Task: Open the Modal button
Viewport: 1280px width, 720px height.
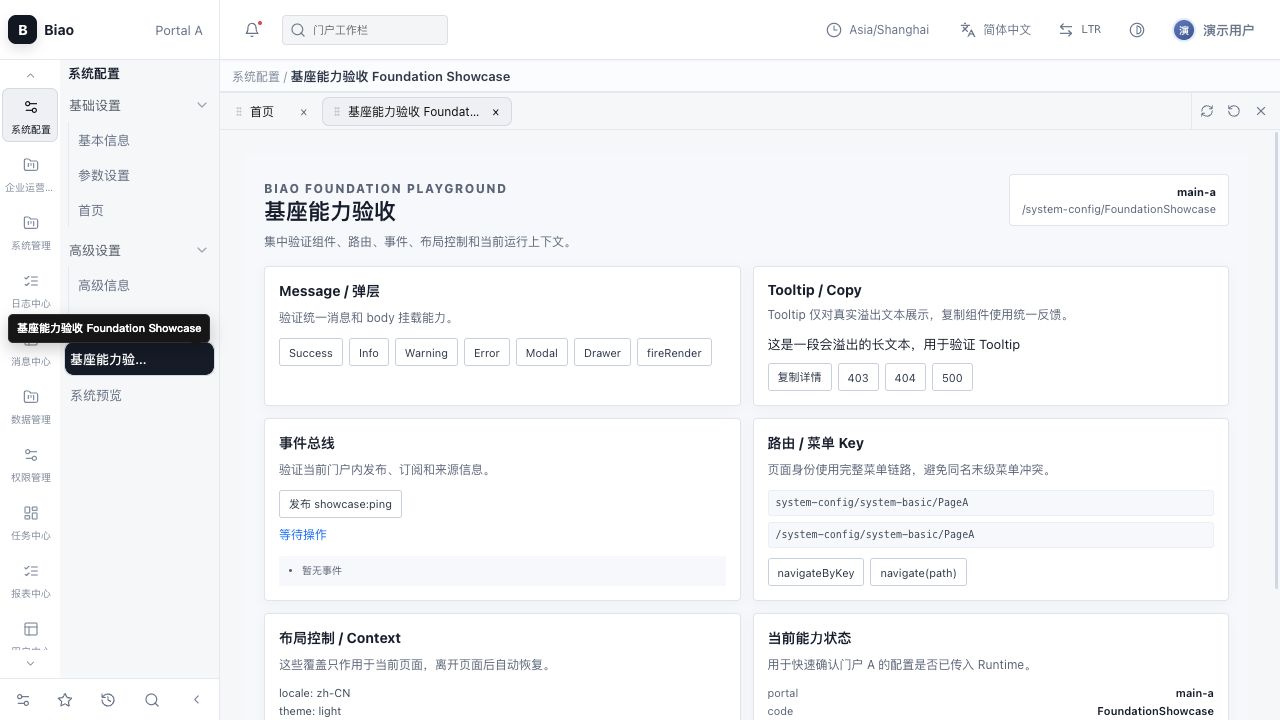Action: [x=542, y=353]
